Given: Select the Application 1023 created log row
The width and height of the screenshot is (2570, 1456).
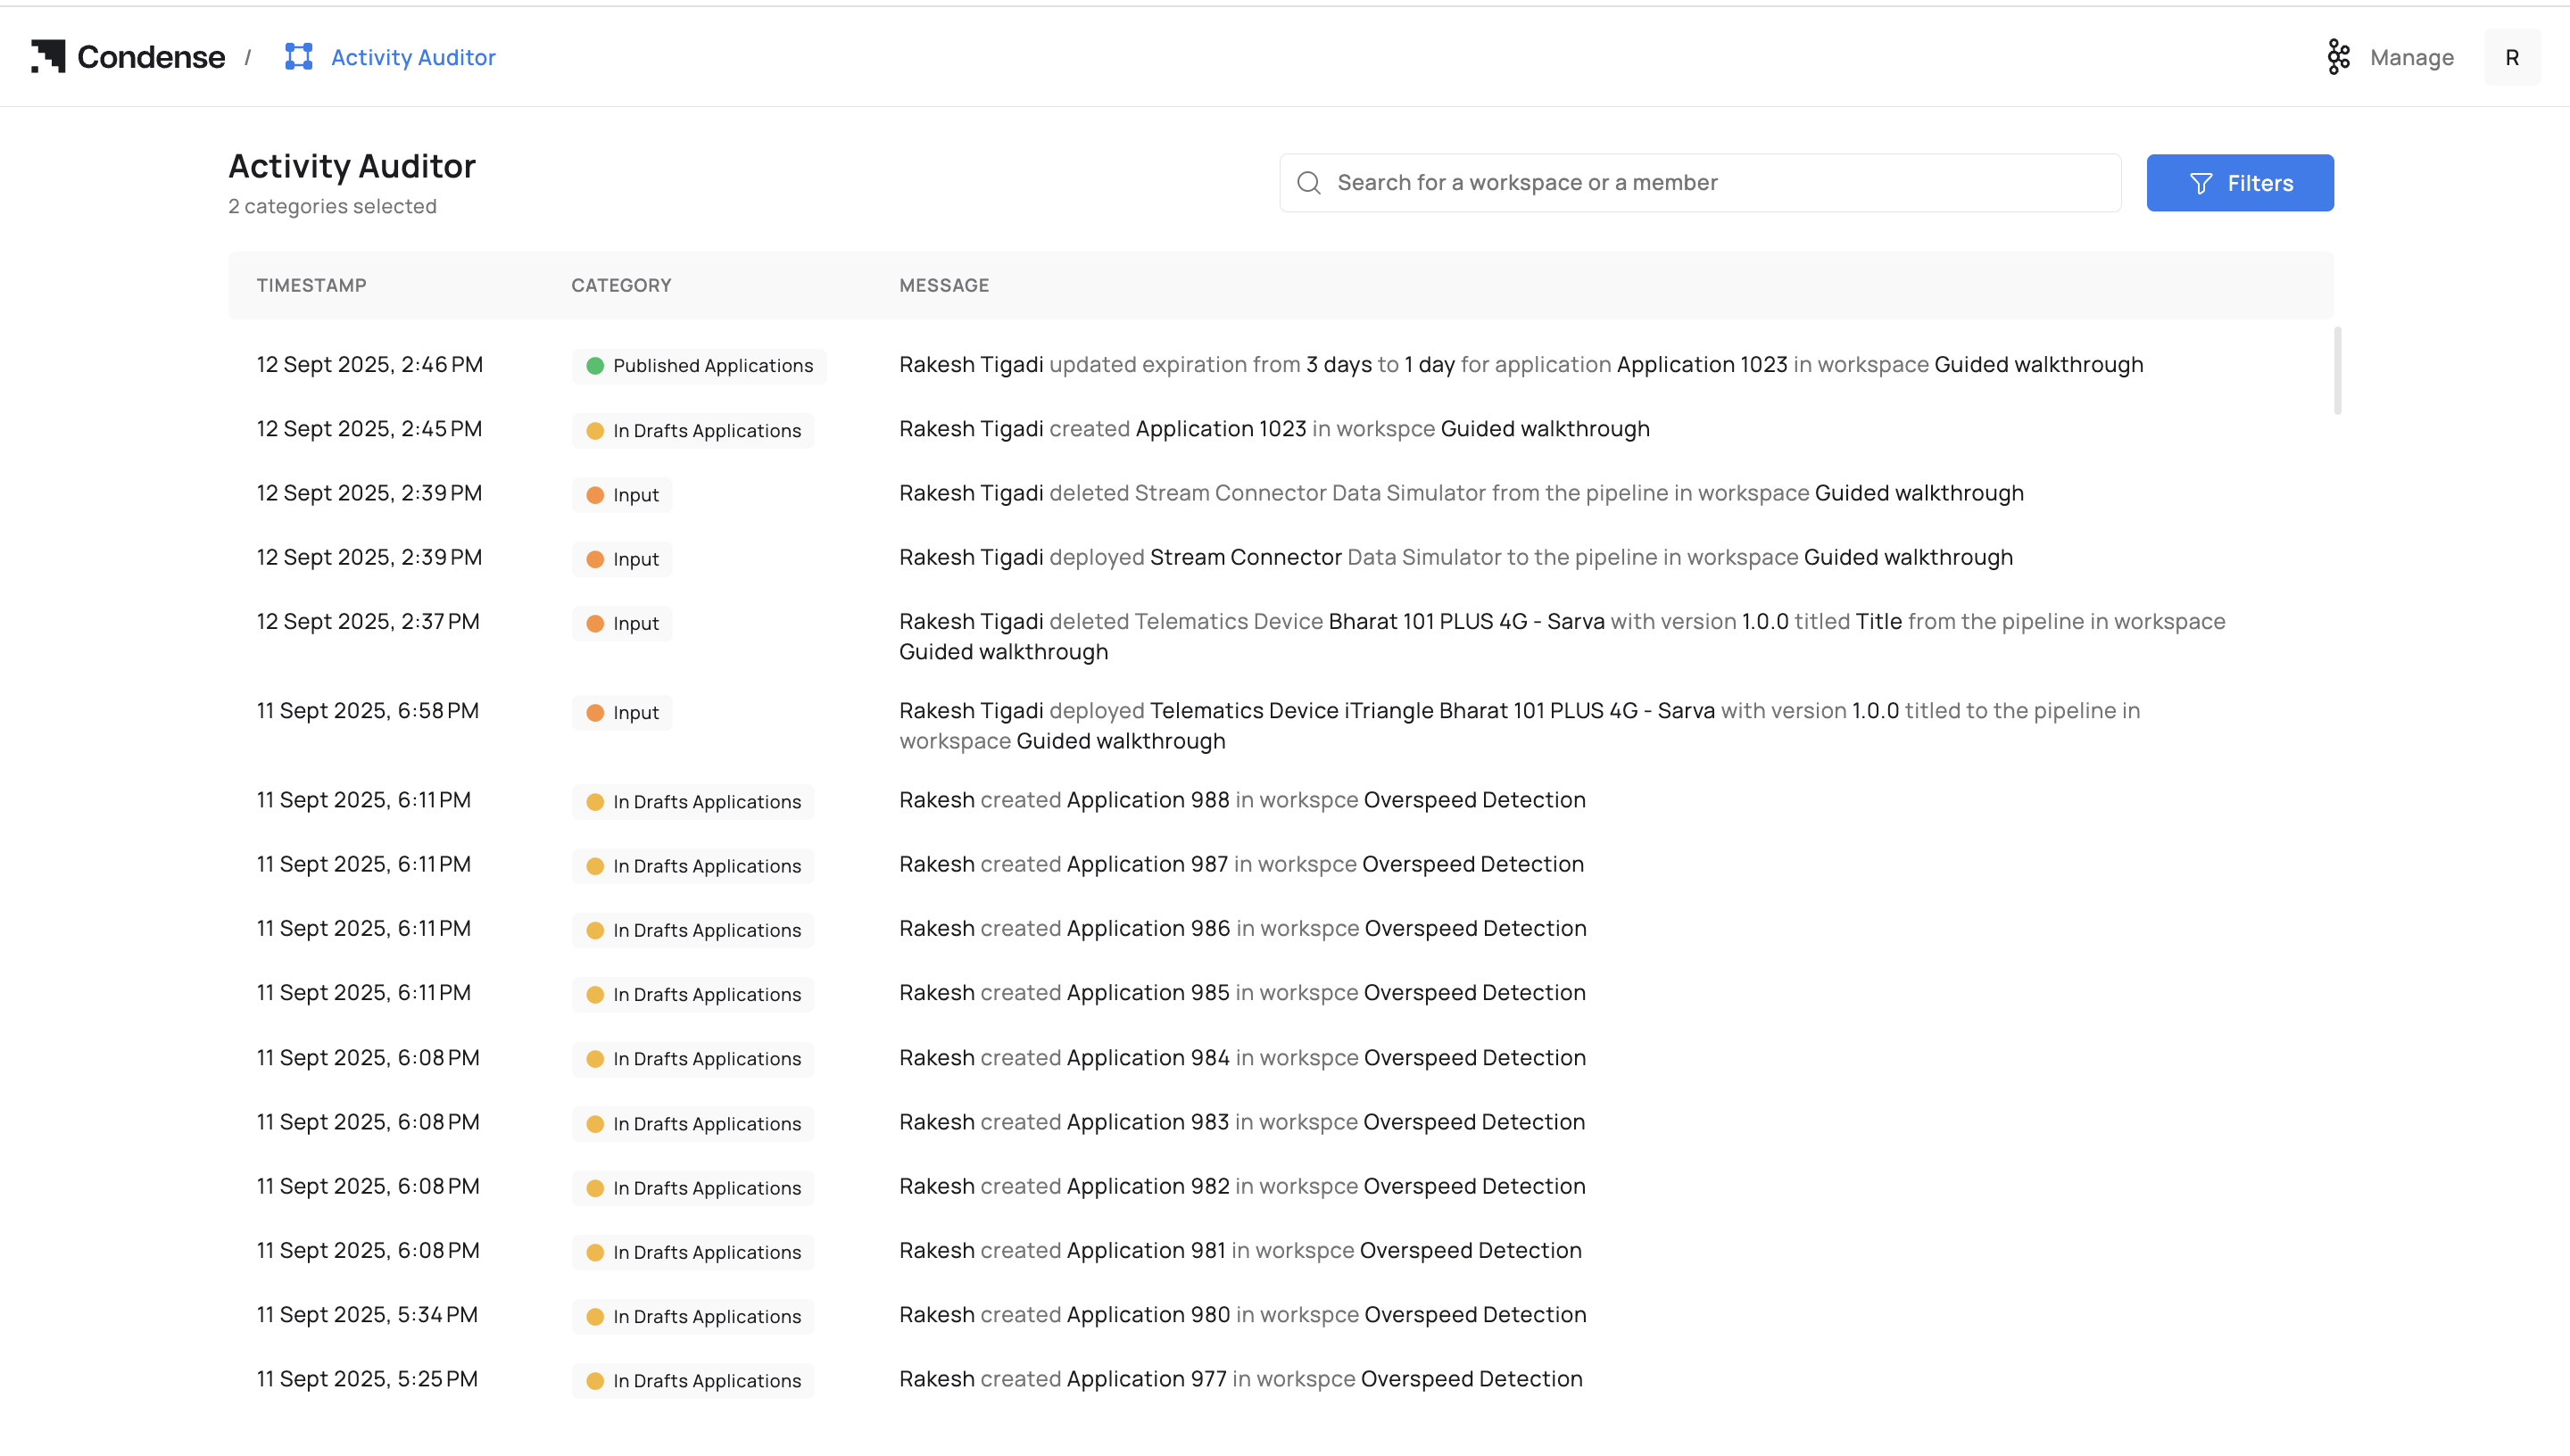Looking at the screenshot, I should tap(1273, 429).
